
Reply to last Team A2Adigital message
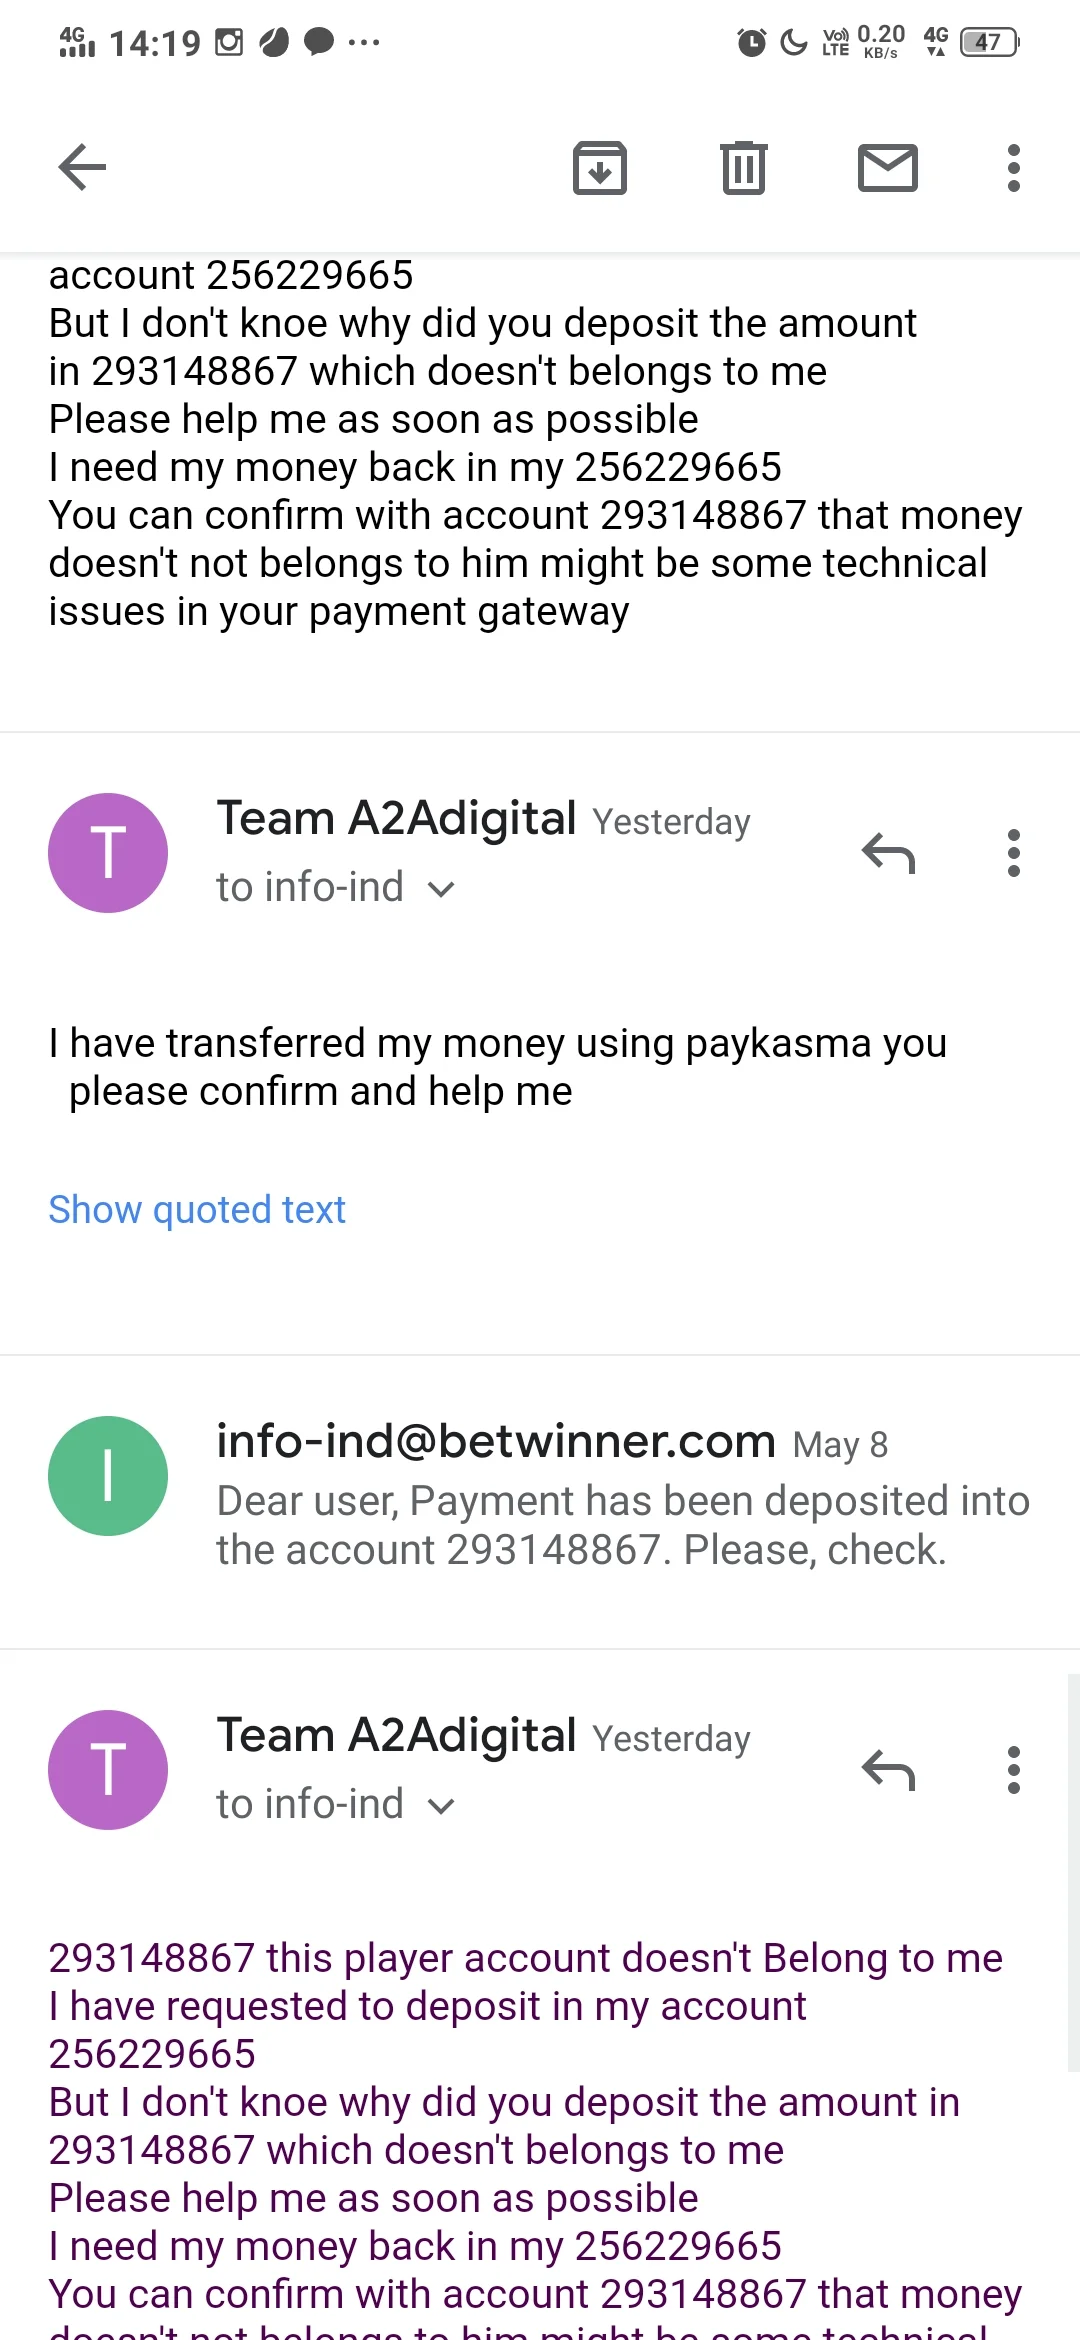pyautogui.click(x=888, y=1770)
